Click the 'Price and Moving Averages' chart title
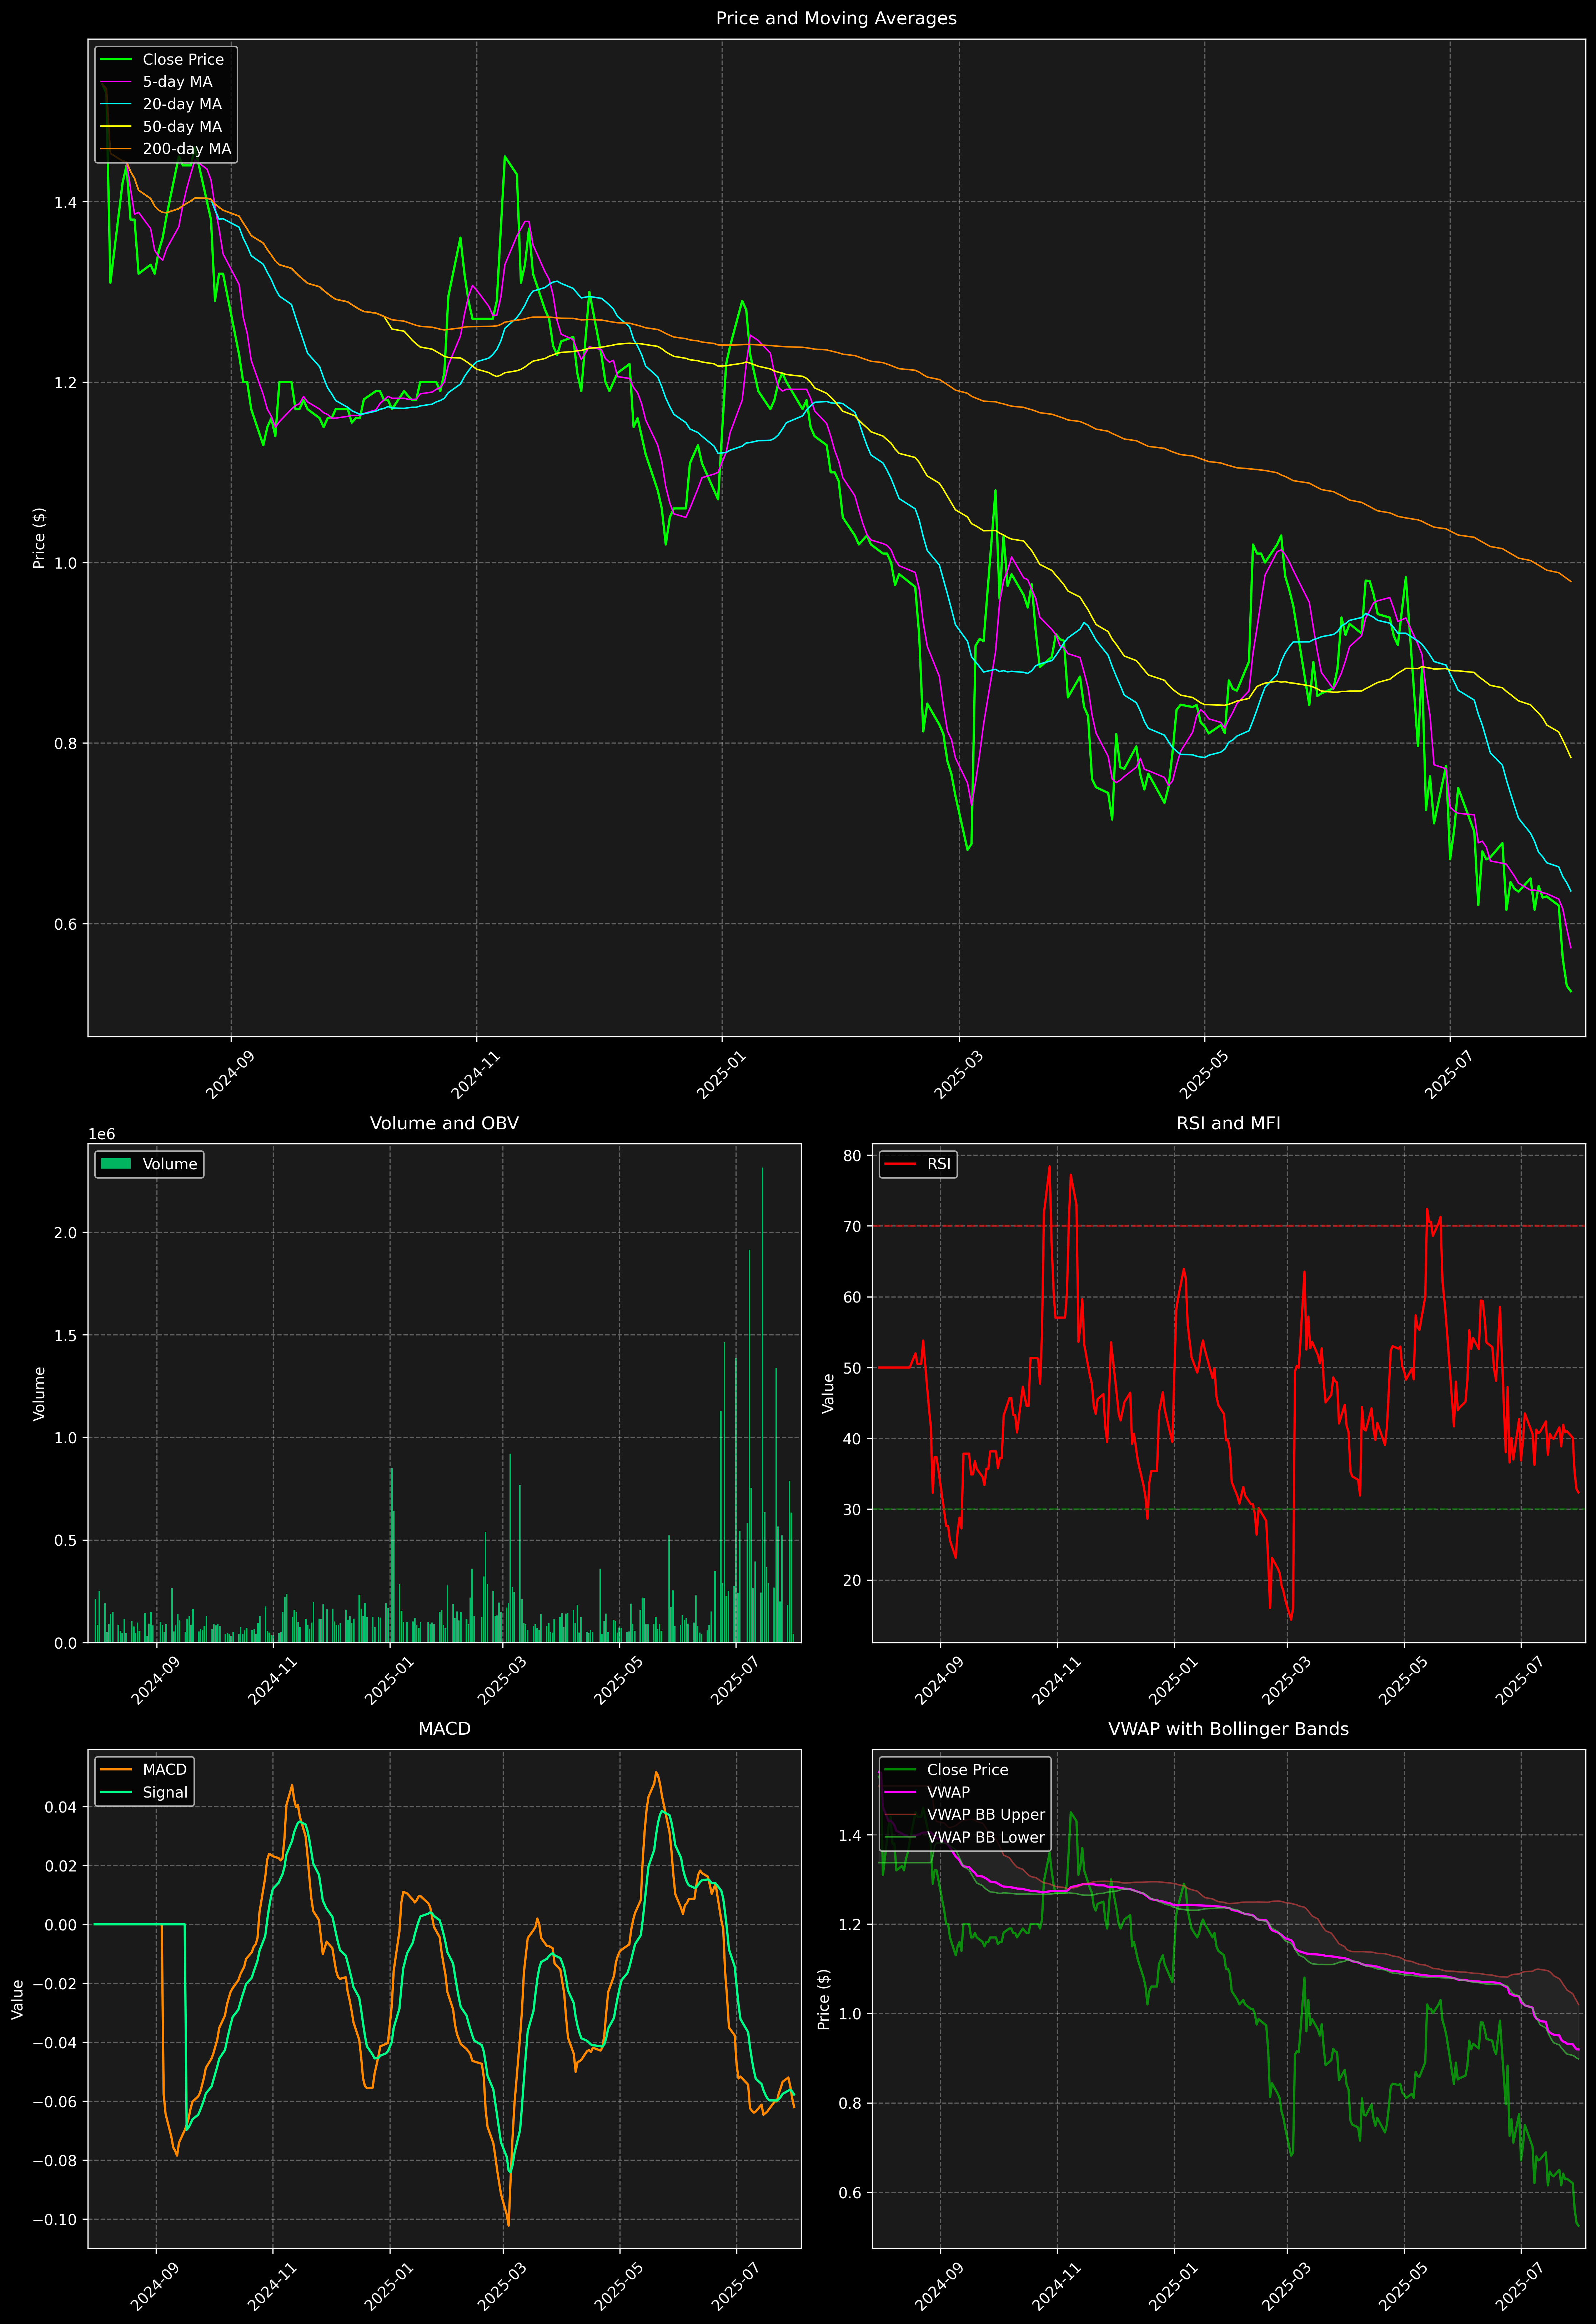Screen dimensions: 1596x2324 tap(836, 18)
